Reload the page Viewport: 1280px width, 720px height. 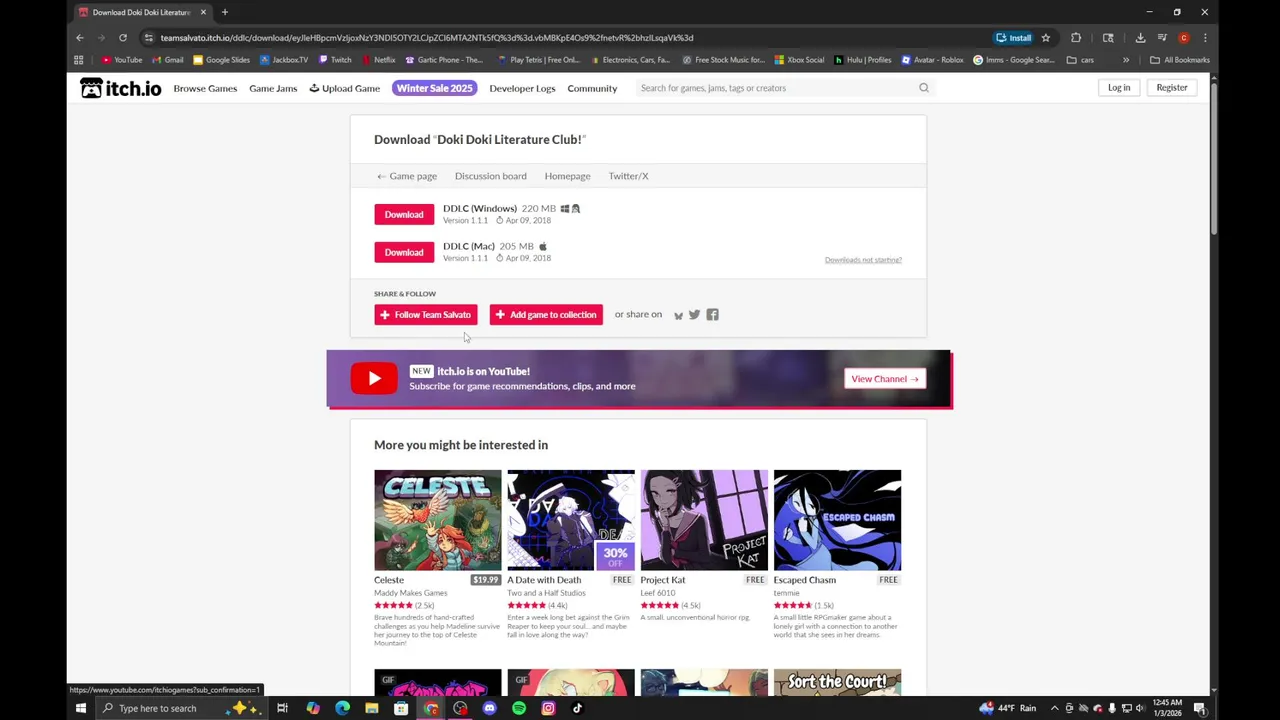(x=123, y=38)
